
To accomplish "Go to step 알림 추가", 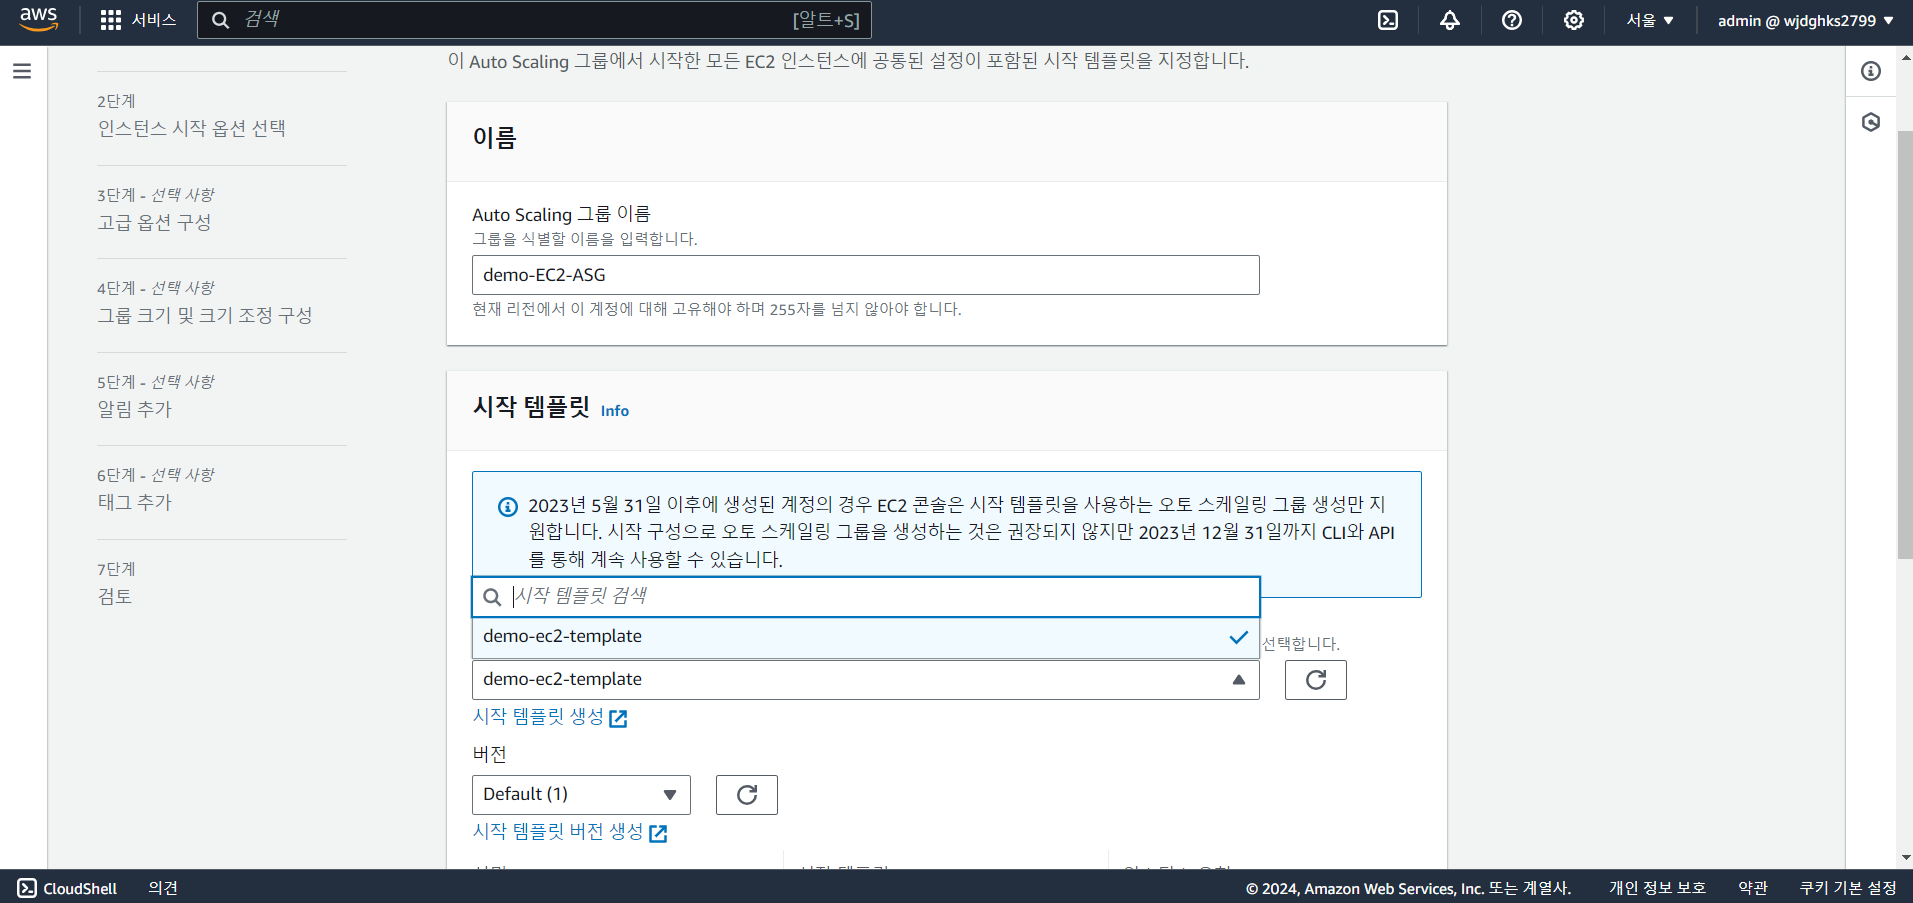I will (135, 409).
